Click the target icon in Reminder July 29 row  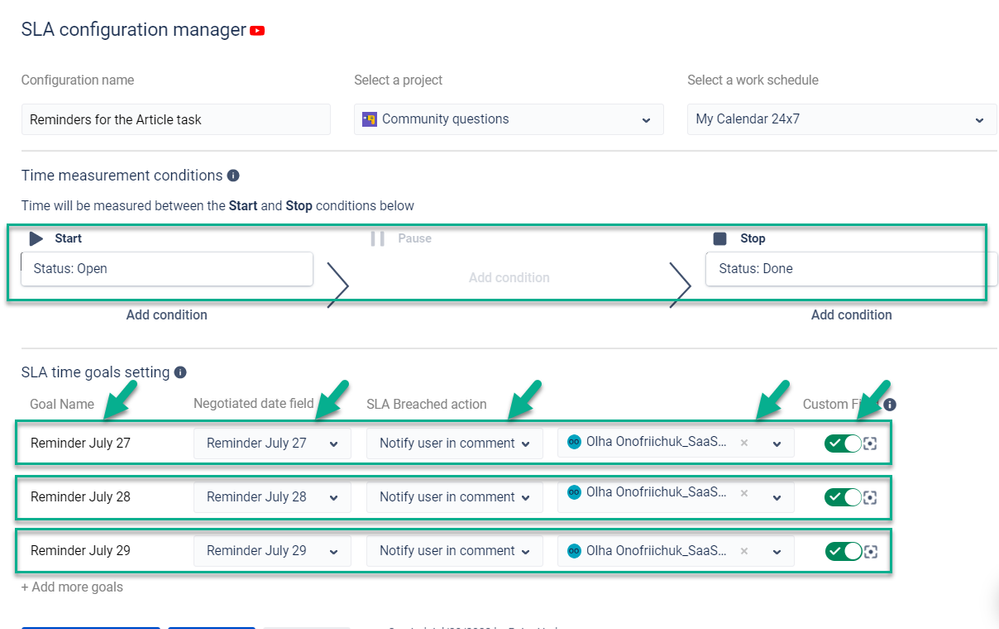tap(870, 552)
